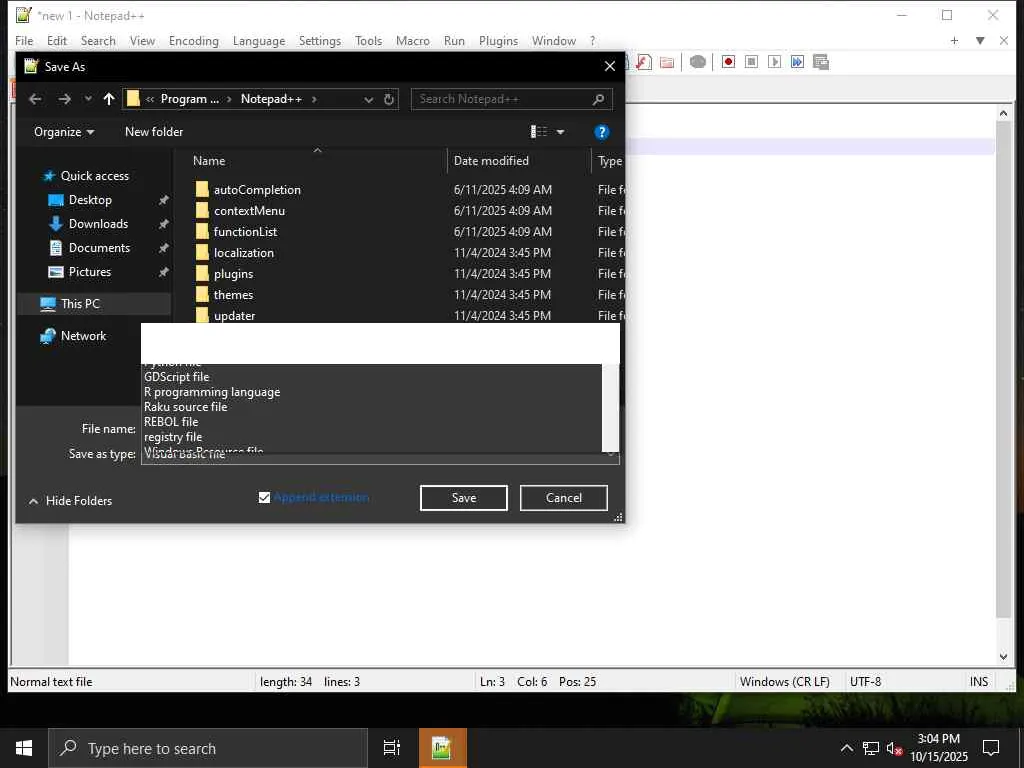Expand Notepad++ breadcrumb chevron
This screenshot has width=1024, height=768.
pyautogui.click(x=314, y=99)
